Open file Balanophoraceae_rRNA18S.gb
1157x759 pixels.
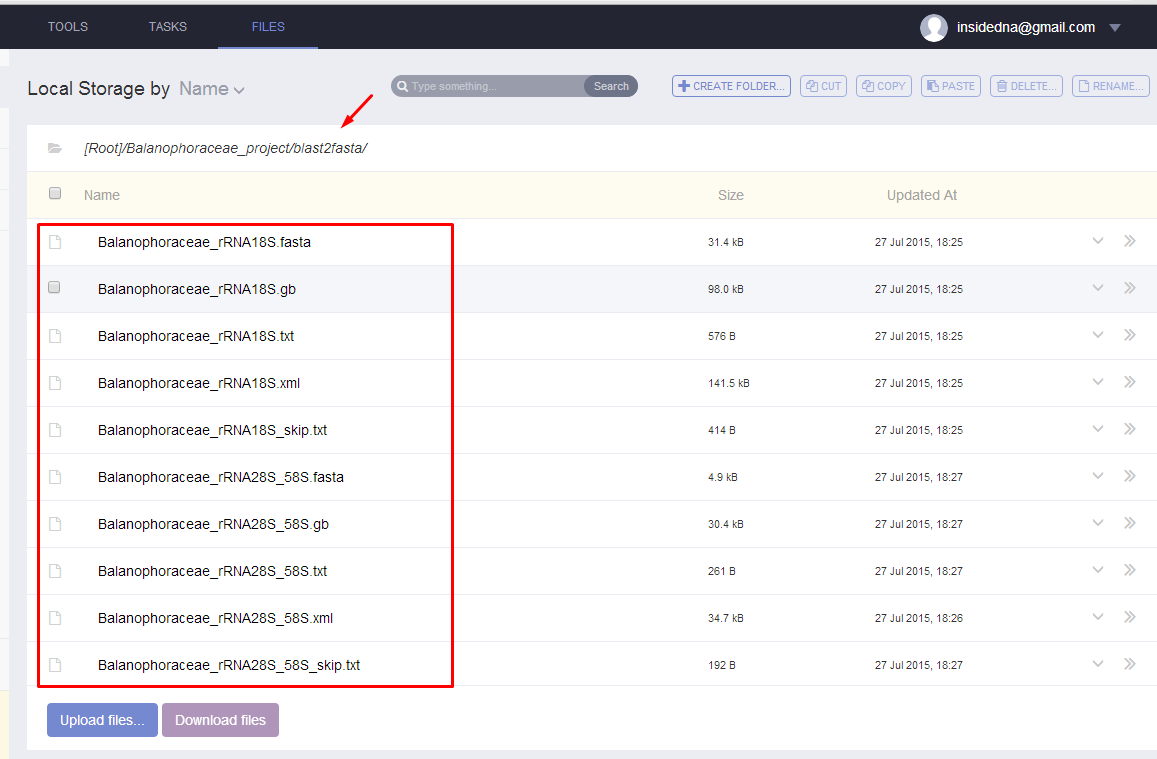pos(197,289)
